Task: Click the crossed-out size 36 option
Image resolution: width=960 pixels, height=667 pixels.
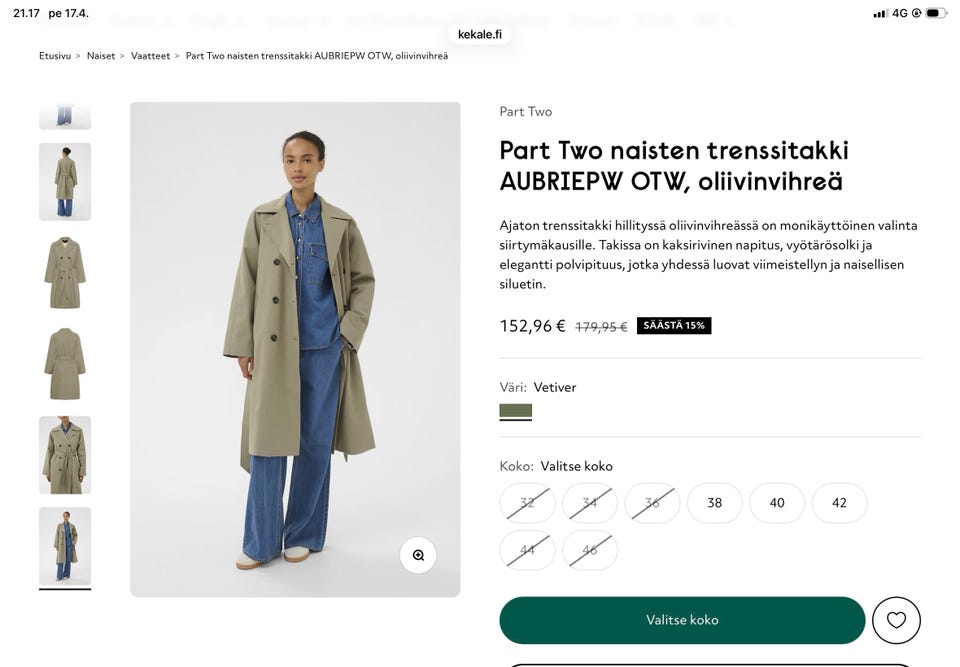Action: click(x=652, y=503)
